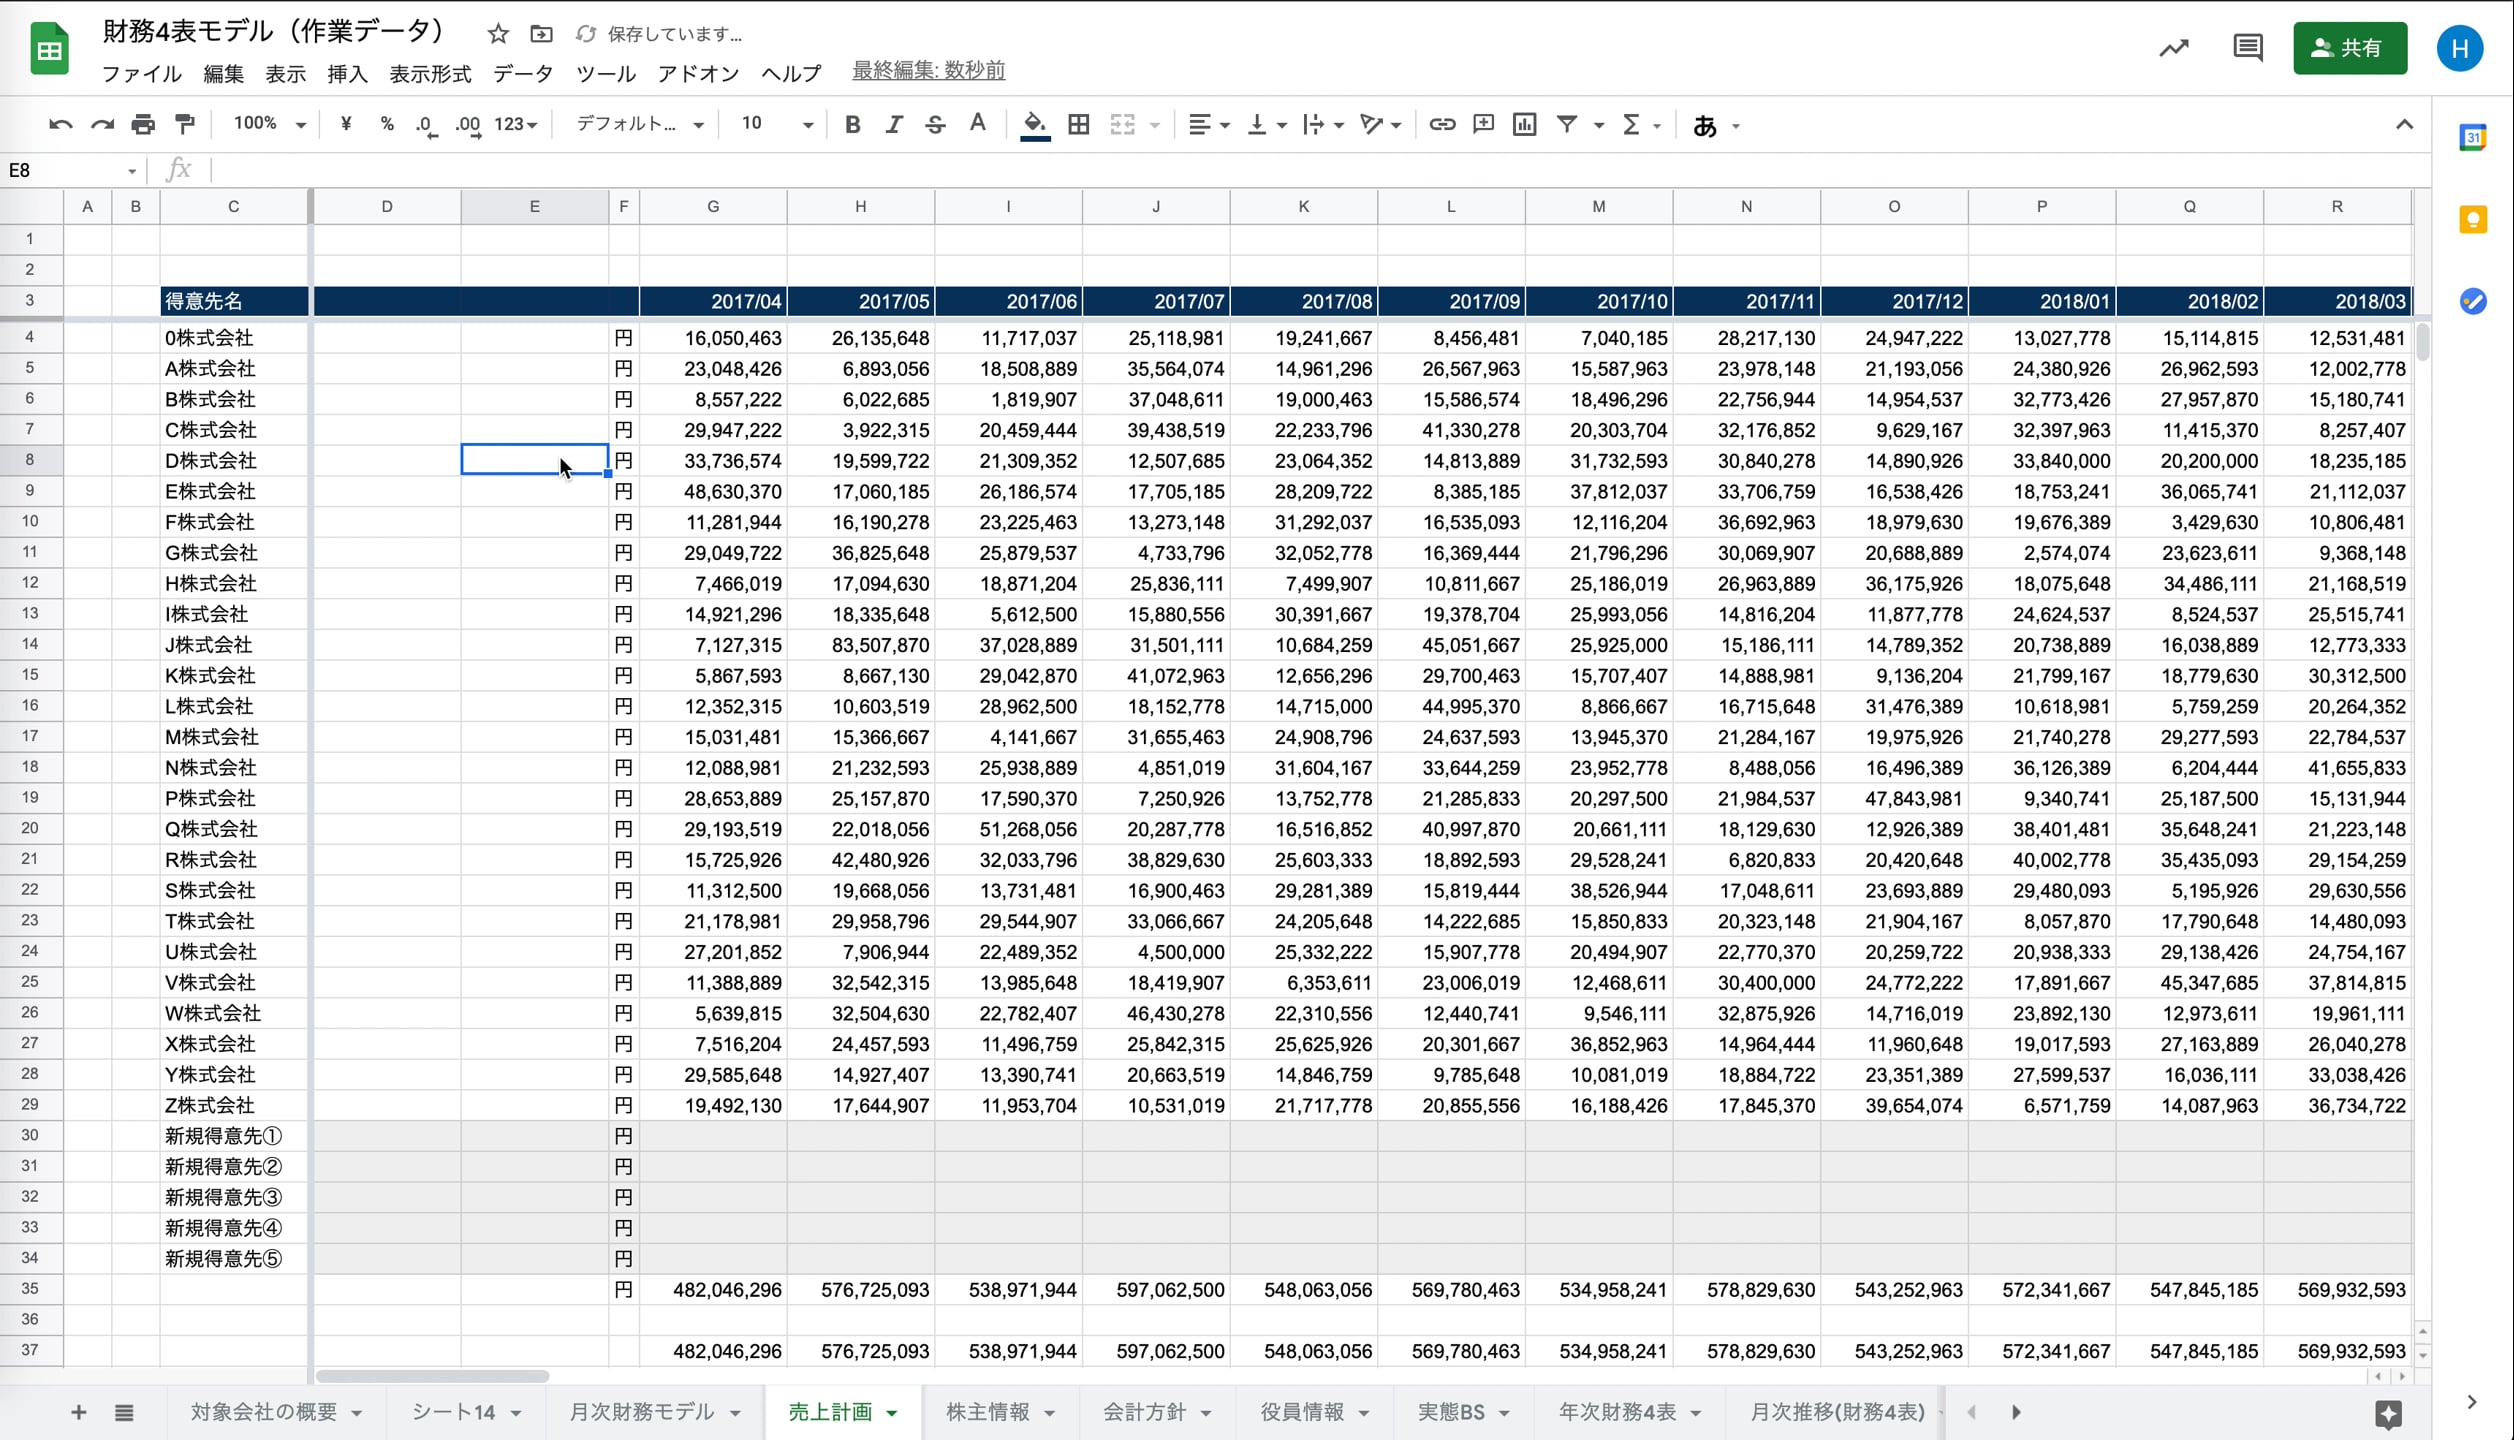Click the insert link icon

(x=1441, y=124)
